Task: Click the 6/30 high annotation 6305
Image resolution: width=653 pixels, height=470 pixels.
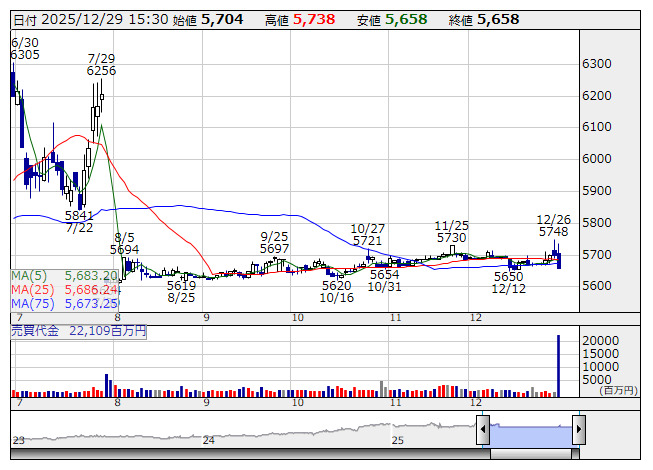Action: pyautogui.click(x=25, y=55)
